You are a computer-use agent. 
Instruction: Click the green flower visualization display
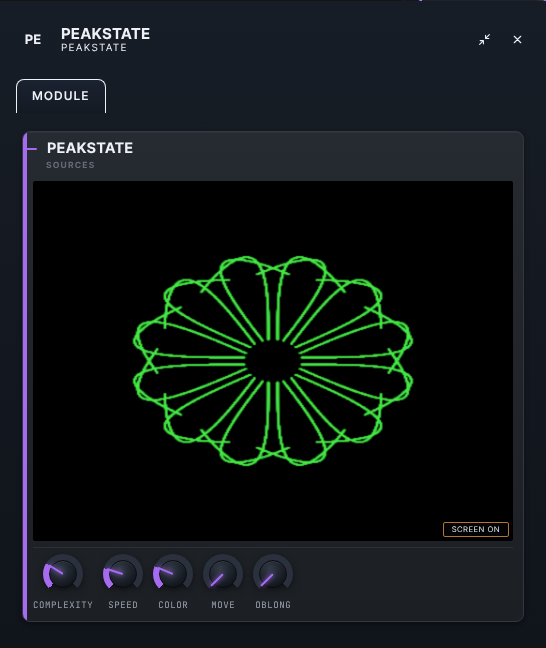click(273, 361)
